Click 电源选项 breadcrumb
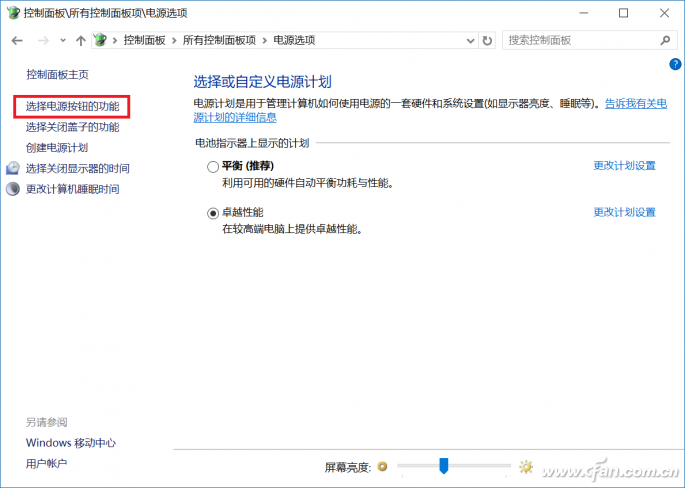Viewport: 685px width, 488px height. (x=294, y=40)
